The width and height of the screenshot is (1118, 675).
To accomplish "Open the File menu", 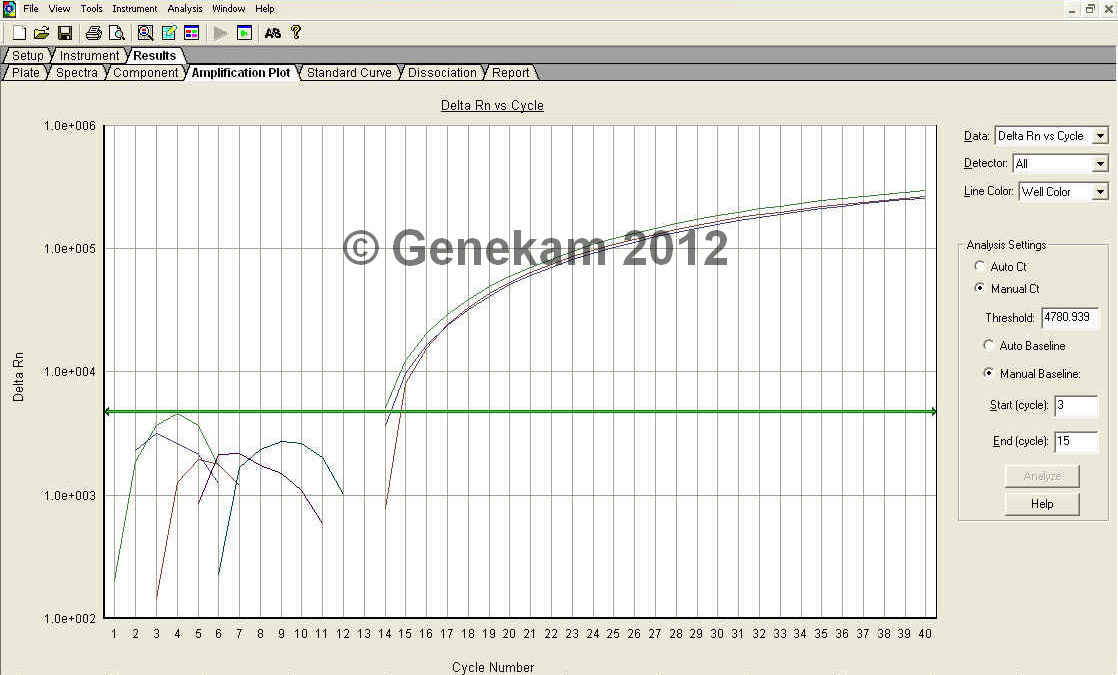I will [31, 9].
